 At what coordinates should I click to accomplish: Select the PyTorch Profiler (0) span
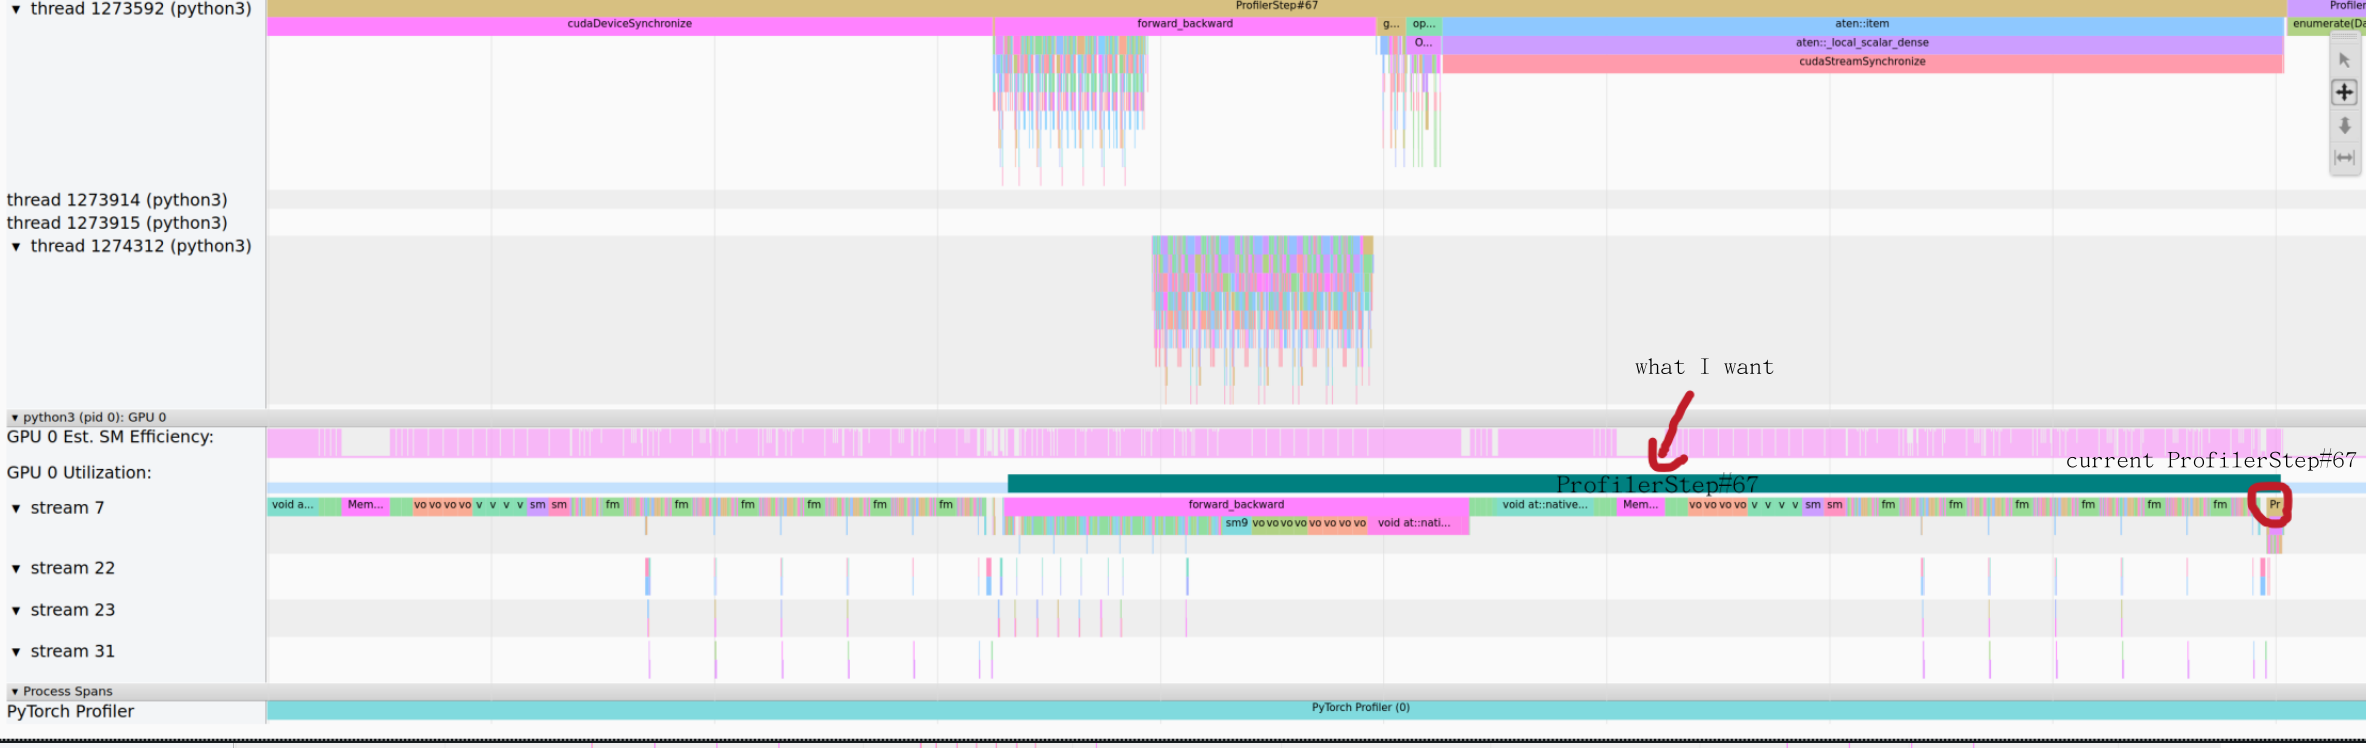pos(1360,708)
